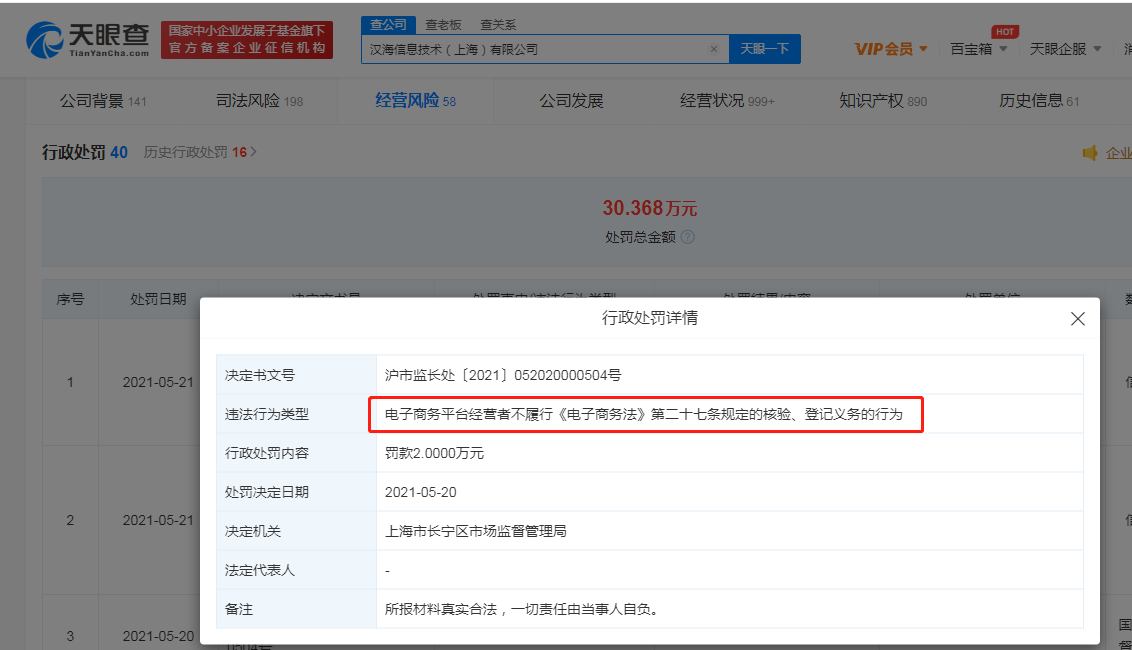Open the 历史信息 tab
The width and height of the screenshot is (1132, 650).
point(1039,101)
